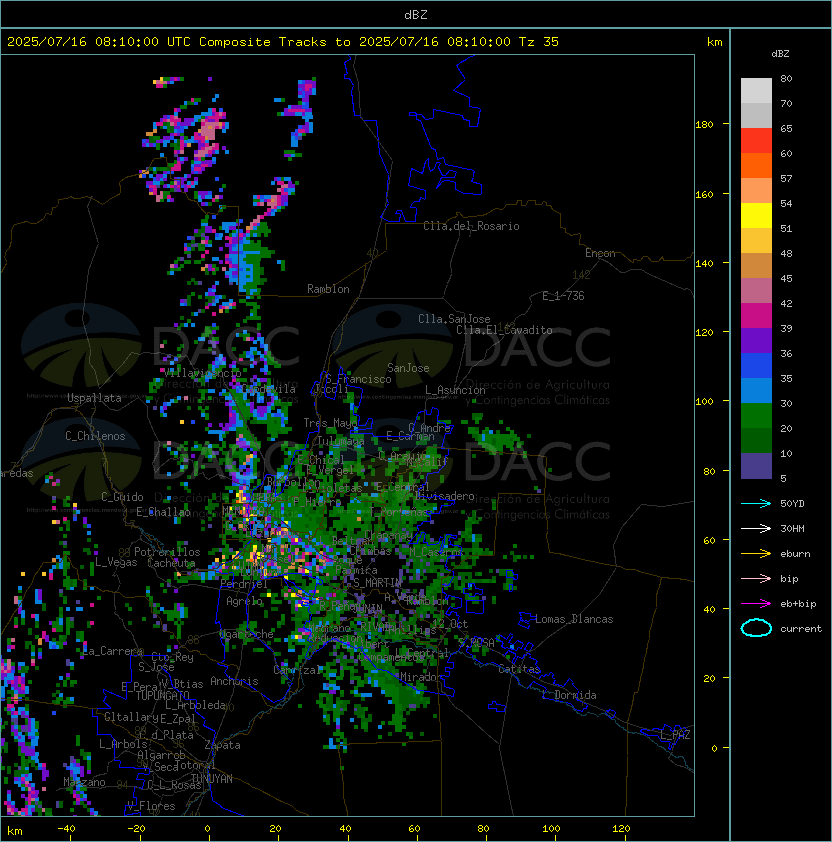Click the 120 tick on the bottom axis
Screen dimensions: 832x842
coord(621,829)
